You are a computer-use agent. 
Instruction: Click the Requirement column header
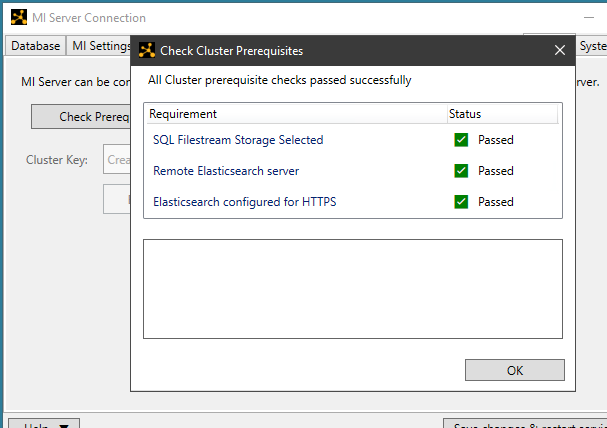point(295,114)
